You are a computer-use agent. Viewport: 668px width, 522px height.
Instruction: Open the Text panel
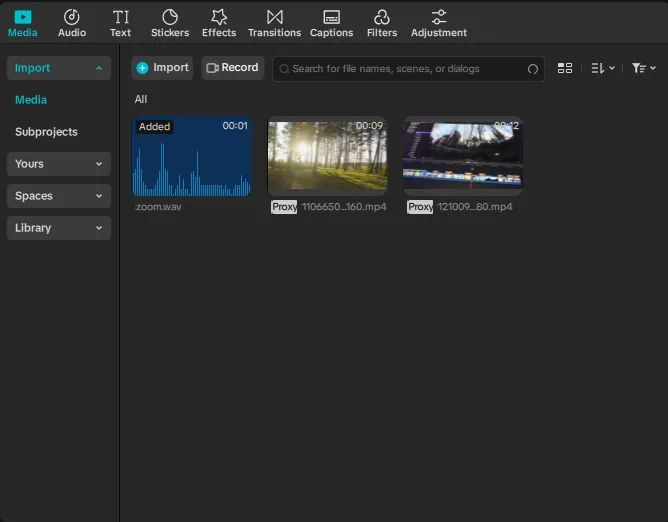(x=120, y=23)
